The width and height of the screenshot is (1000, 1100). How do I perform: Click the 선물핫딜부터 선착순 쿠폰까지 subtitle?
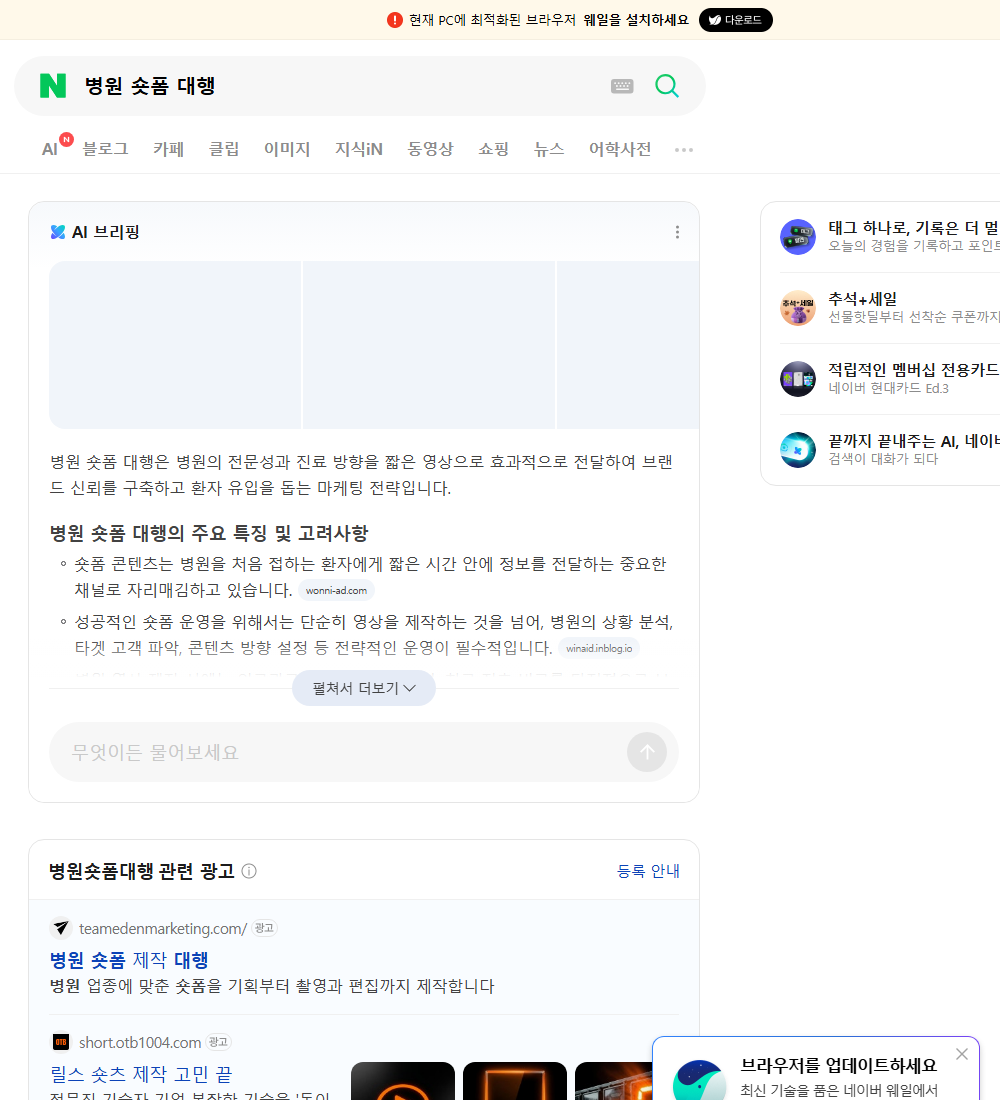[x=914, y=316]
